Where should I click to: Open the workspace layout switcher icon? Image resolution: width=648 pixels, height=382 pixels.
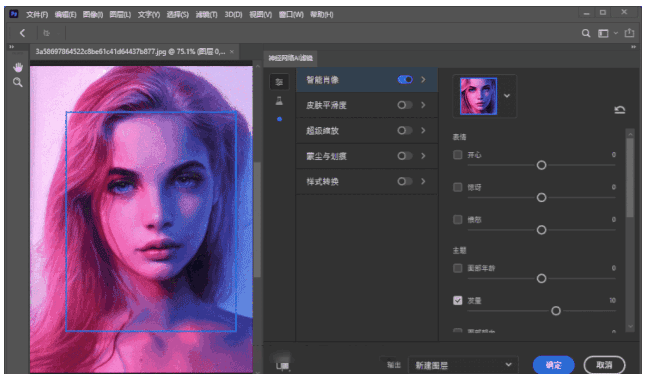pyautogui.click(x=603, y=33)
